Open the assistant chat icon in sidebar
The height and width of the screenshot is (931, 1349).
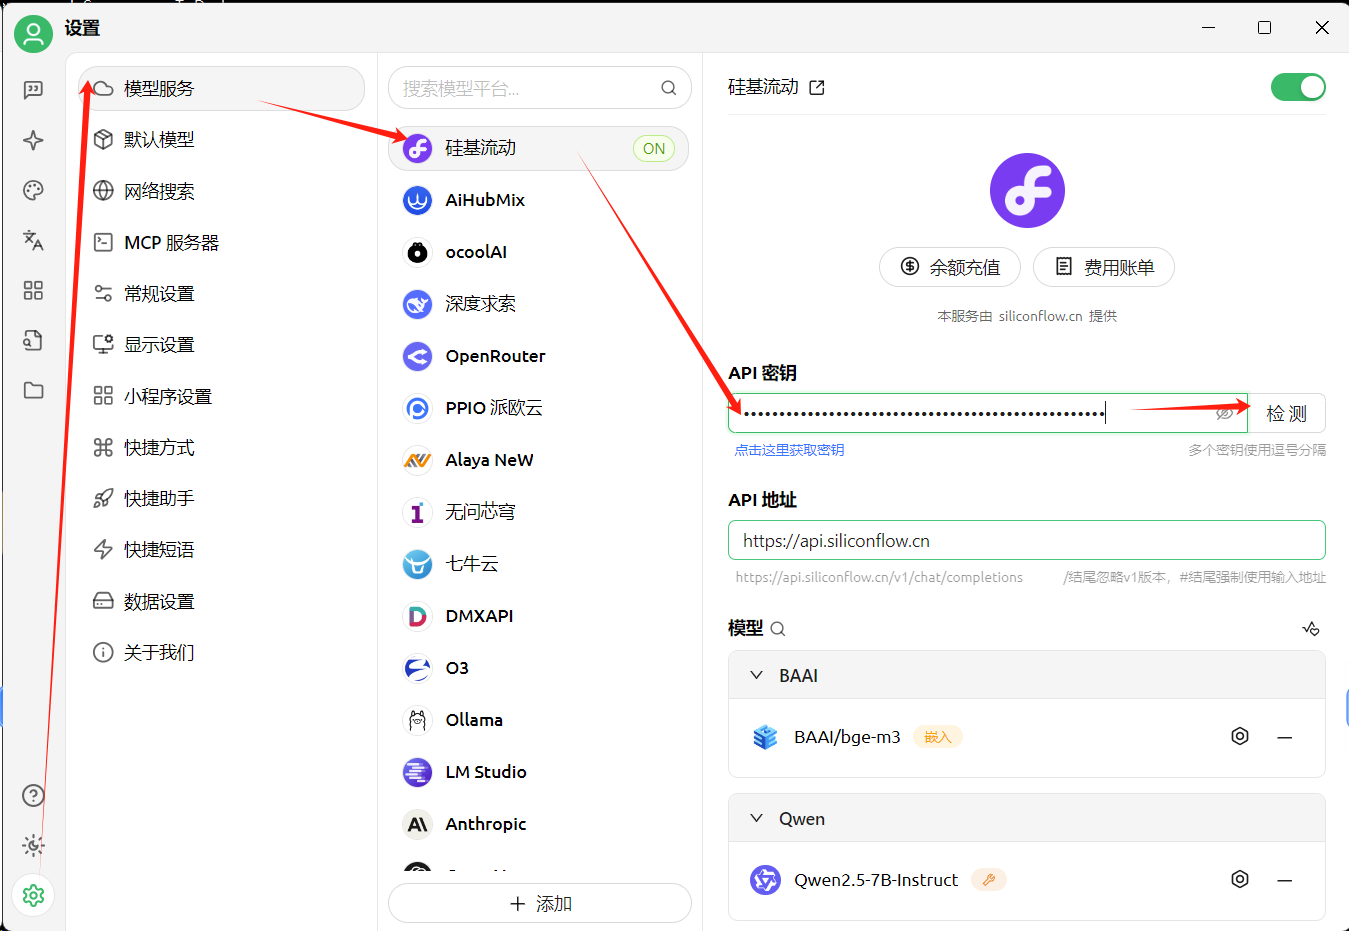pyautogui.click(x=33, y=90)
